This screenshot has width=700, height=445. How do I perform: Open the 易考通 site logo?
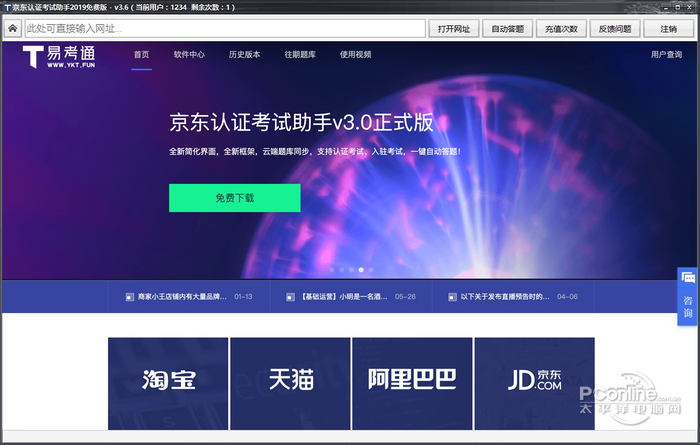tap(59, 56)
